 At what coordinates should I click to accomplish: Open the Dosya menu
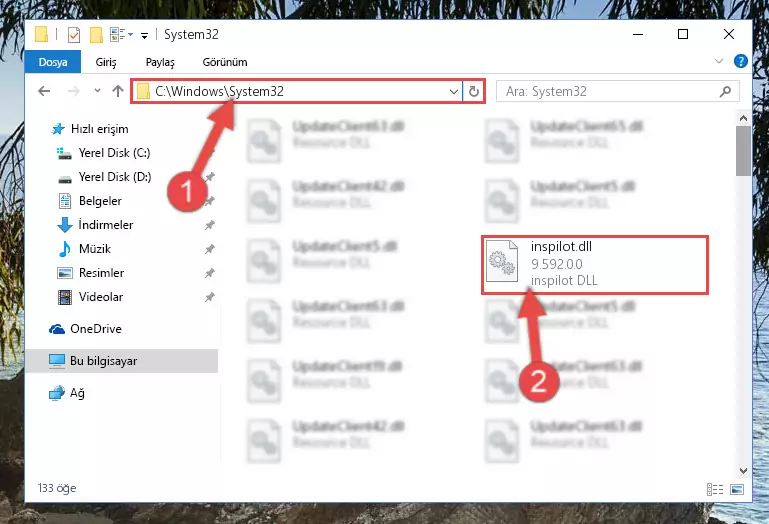coord(53,62)
